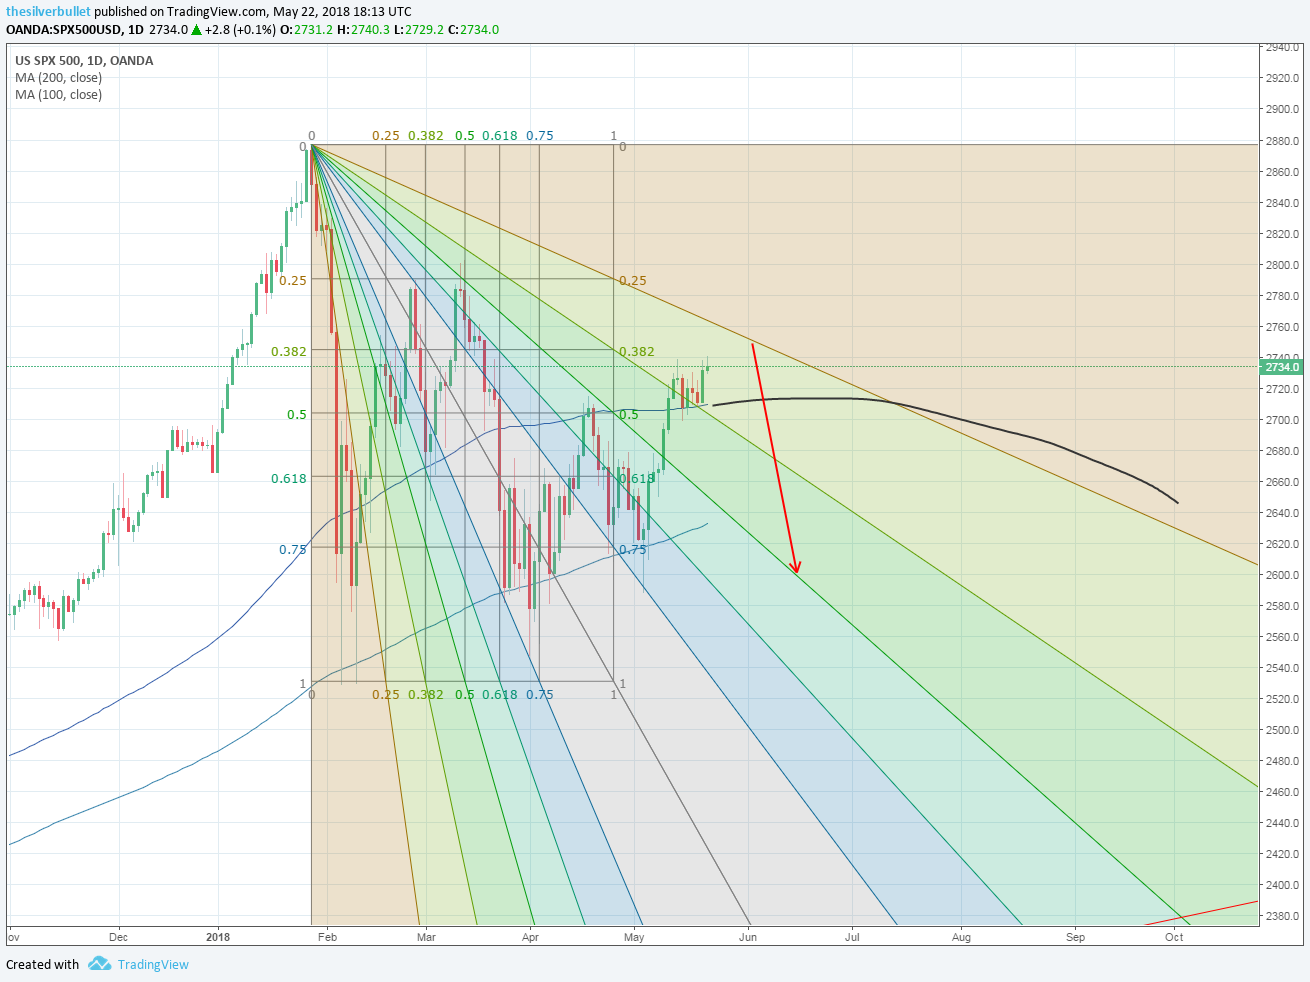The image size is (1310, 982).
Task: Click the +2.8 (+0.1%) change text
Action: point(240,29)
